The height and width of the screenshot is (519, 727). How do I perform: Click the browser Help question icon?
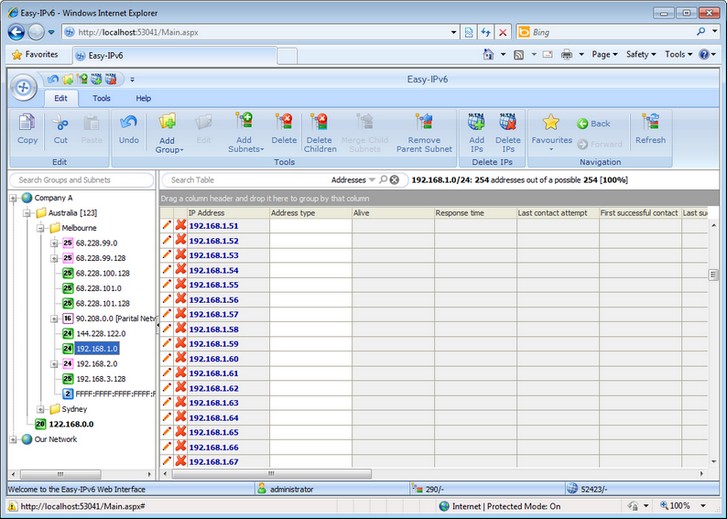click(x=704, y=54)
